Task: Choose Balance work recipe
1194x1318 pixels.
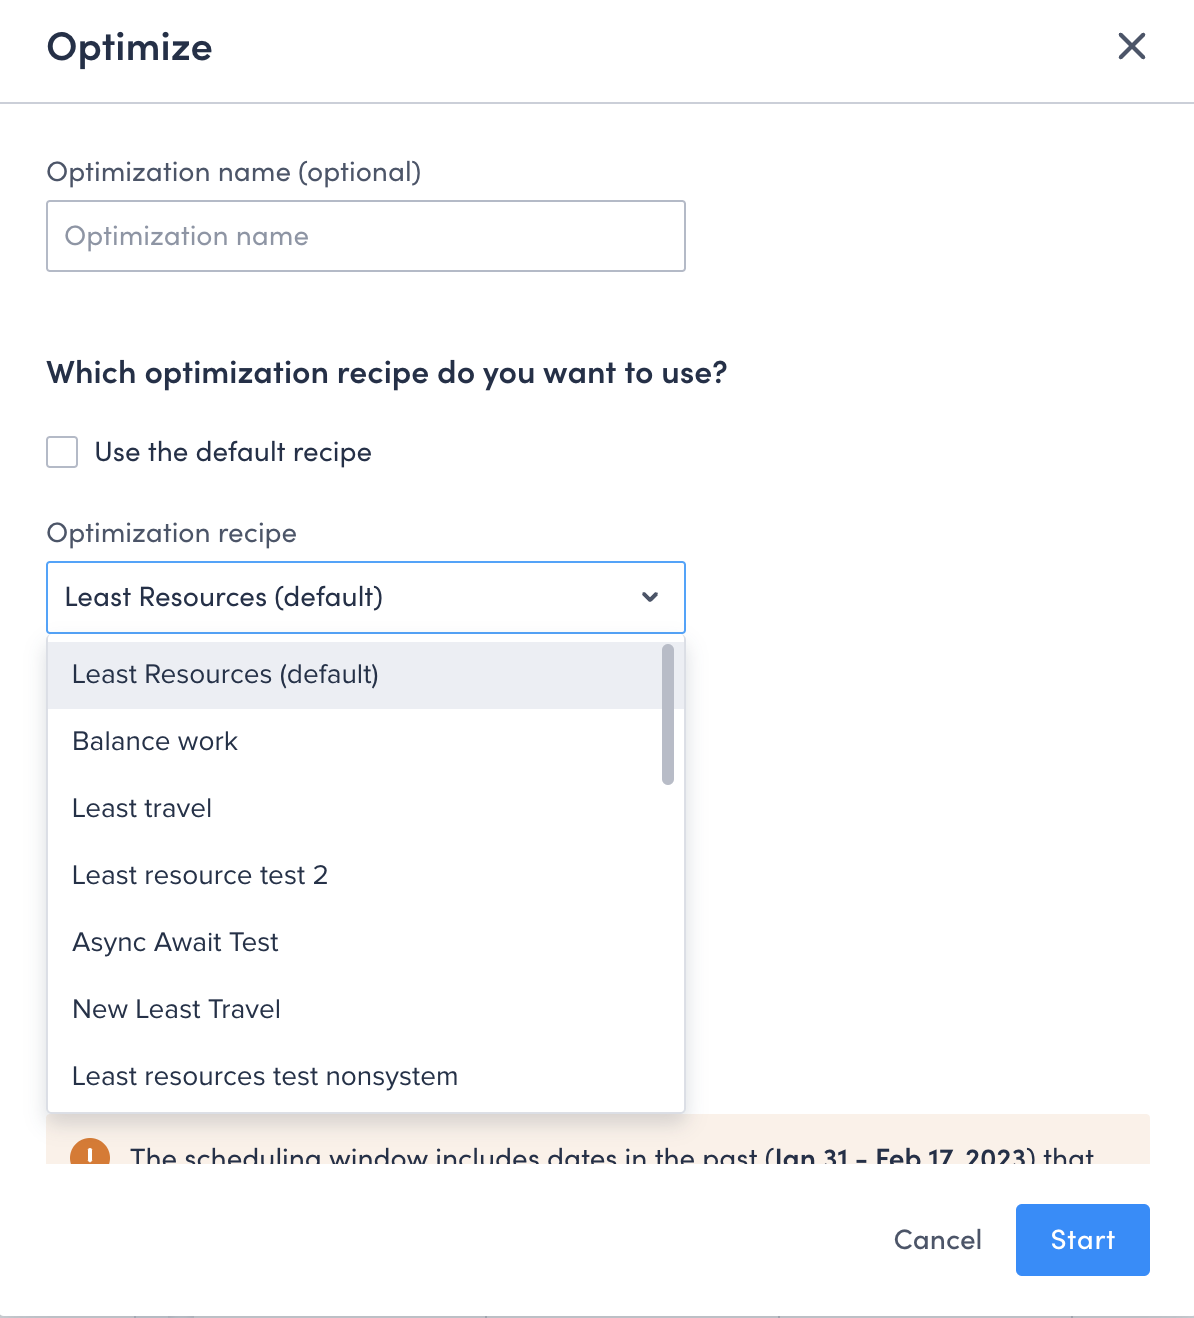Action: (x=154, y=741)
